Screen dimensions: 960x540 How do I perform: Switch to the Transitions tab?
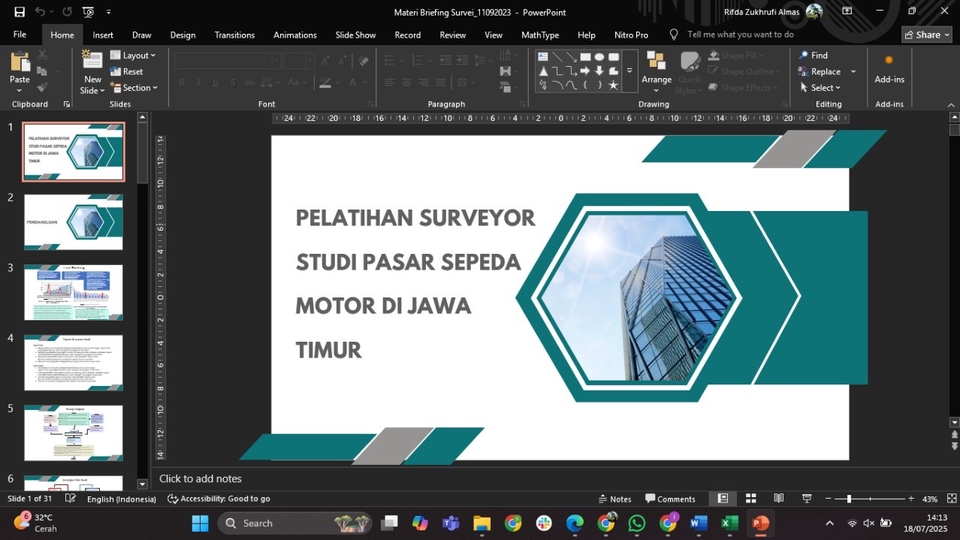pos(234,35)
